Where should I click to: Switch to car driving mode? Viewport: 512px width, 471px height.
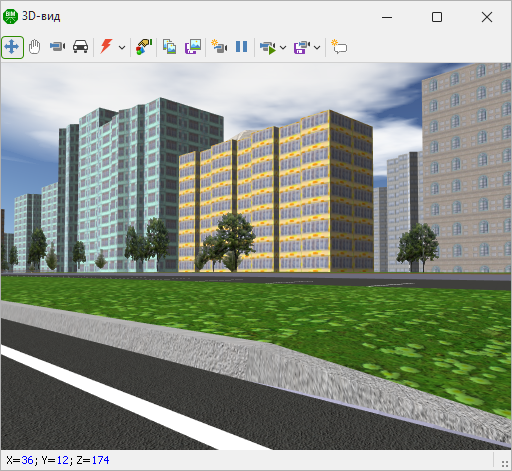point(80,47)
